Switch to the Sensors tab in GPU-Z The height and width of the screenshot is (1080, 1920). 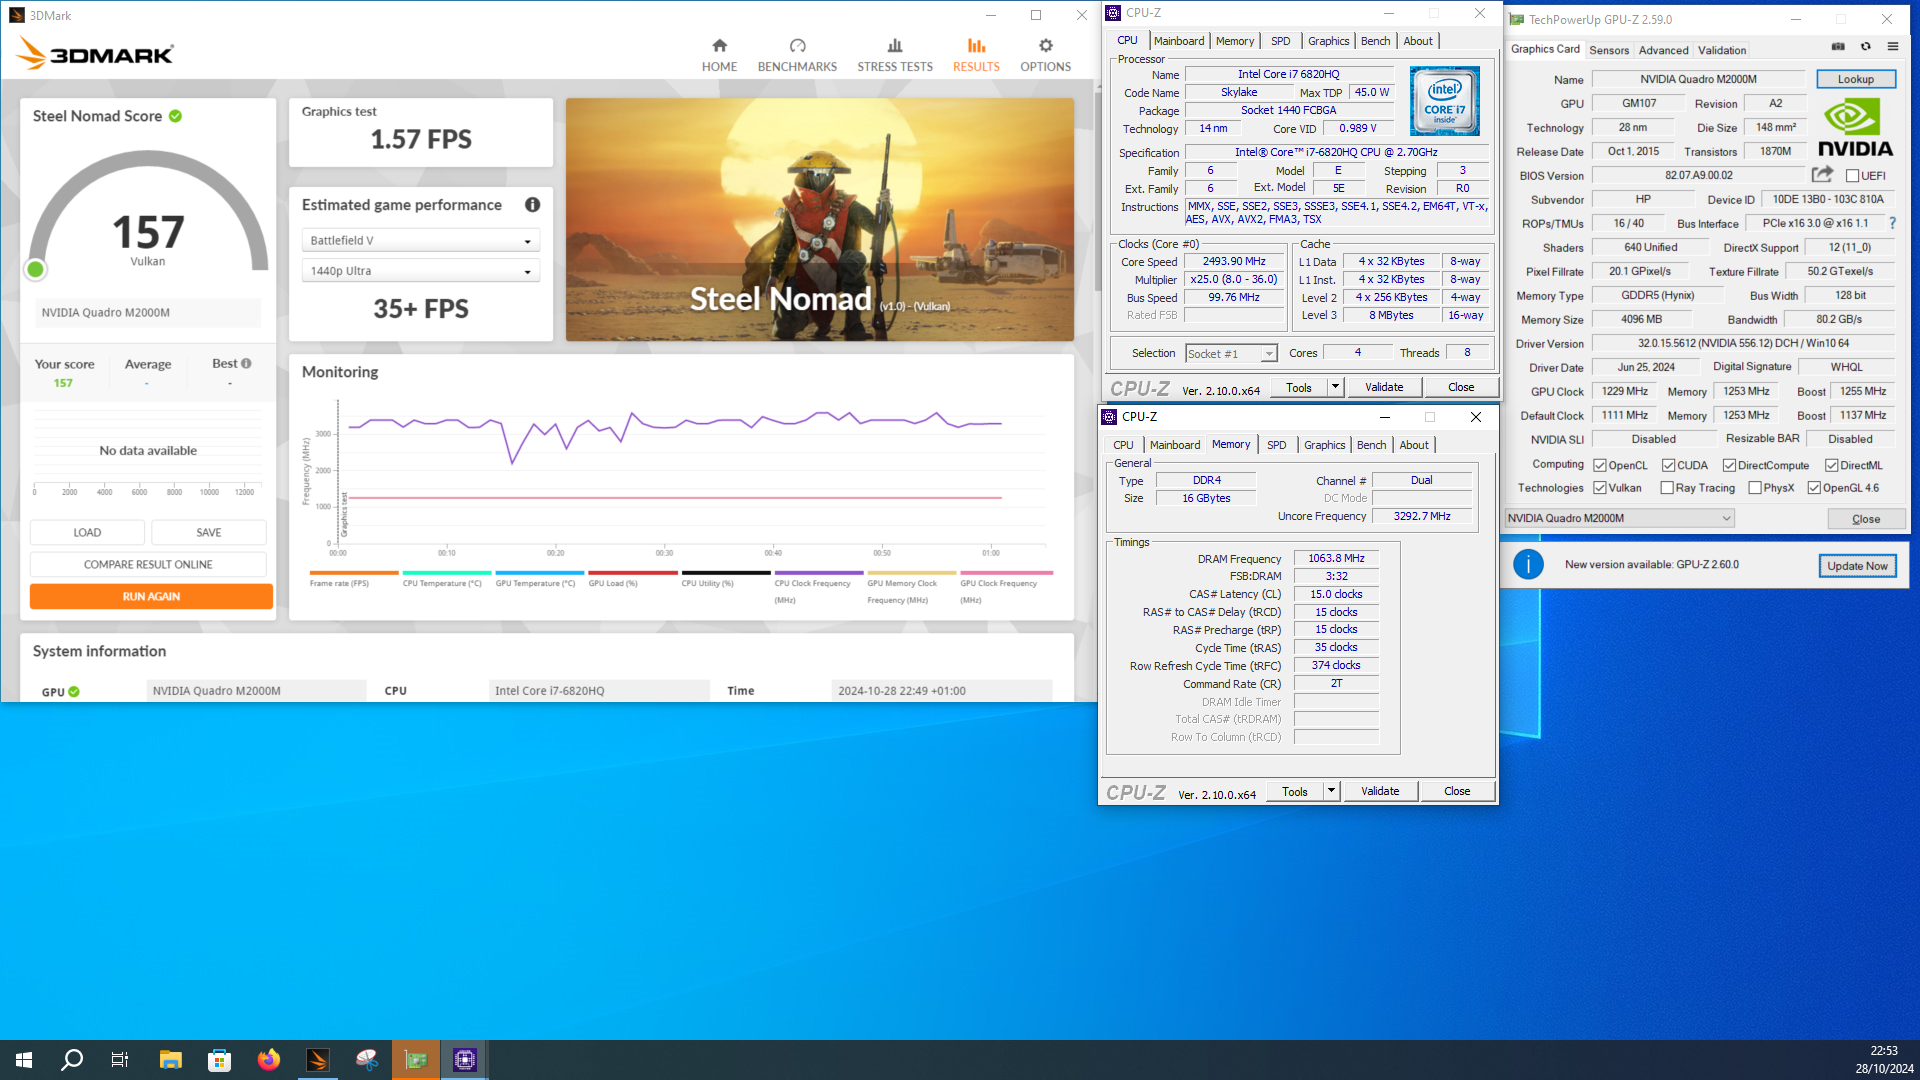[1609, 50]
